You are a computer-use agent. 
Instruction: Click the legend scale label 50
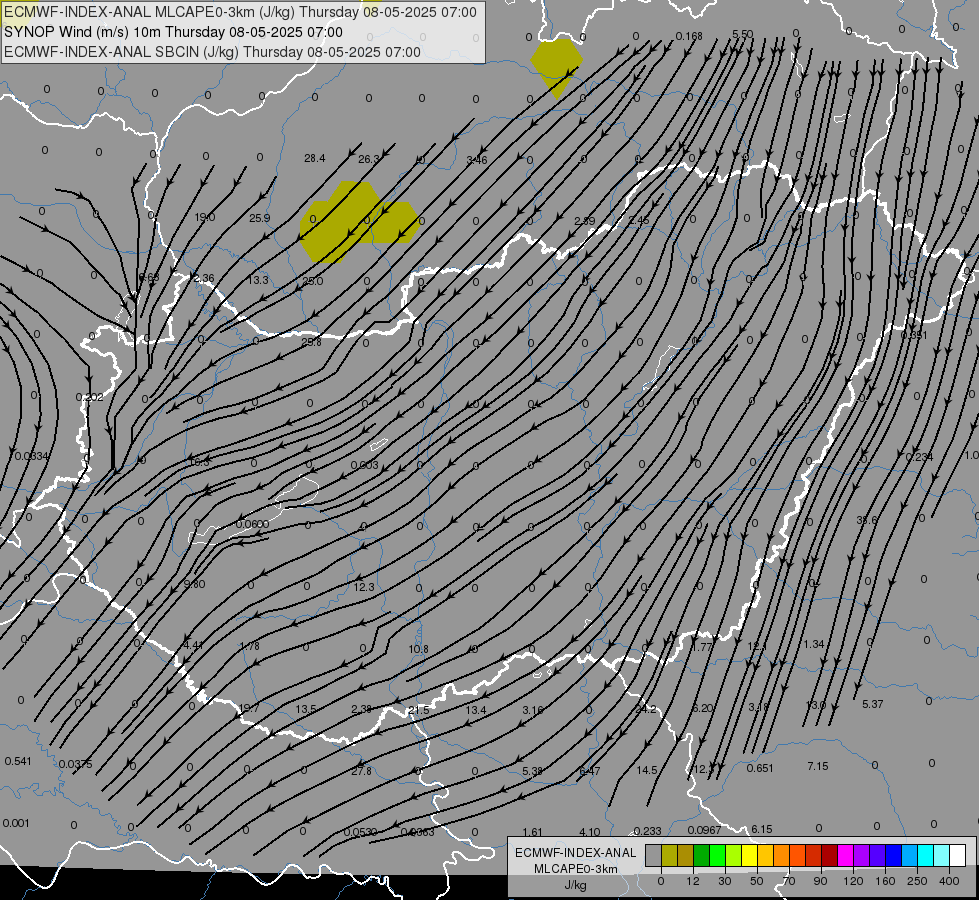pos(757,881)
